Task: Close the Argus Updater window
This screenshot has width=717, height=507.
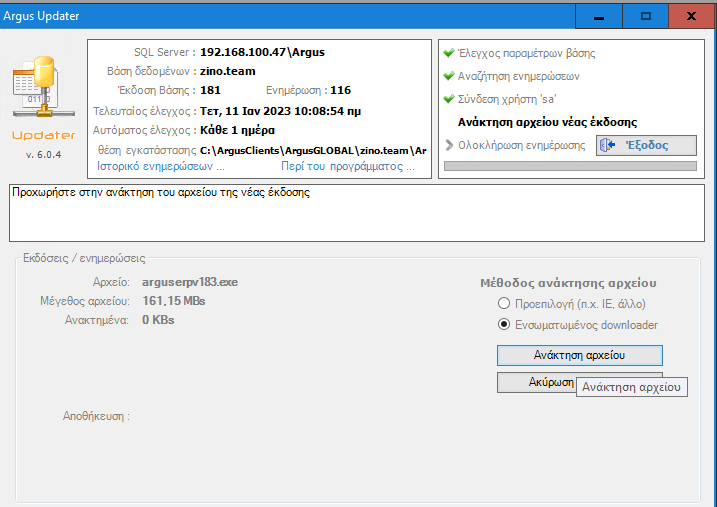Action: (x=692, y=16)
